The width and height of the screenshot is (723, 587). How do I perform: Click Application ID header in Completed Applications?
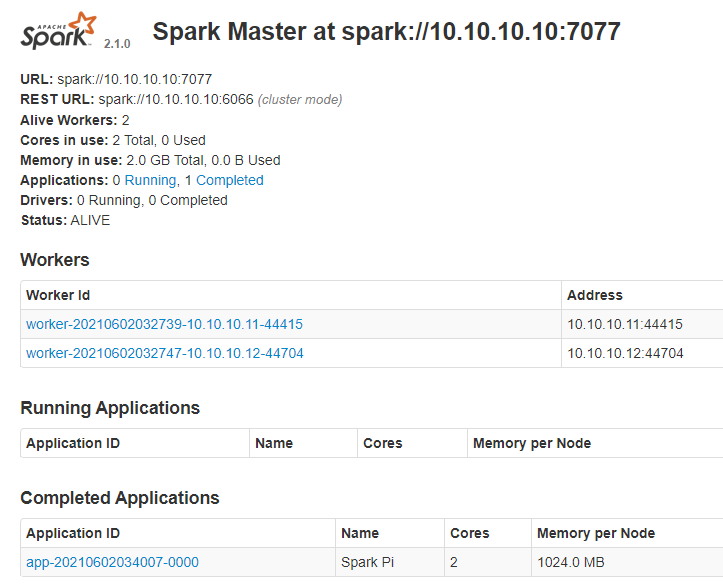tap(73, 533)
